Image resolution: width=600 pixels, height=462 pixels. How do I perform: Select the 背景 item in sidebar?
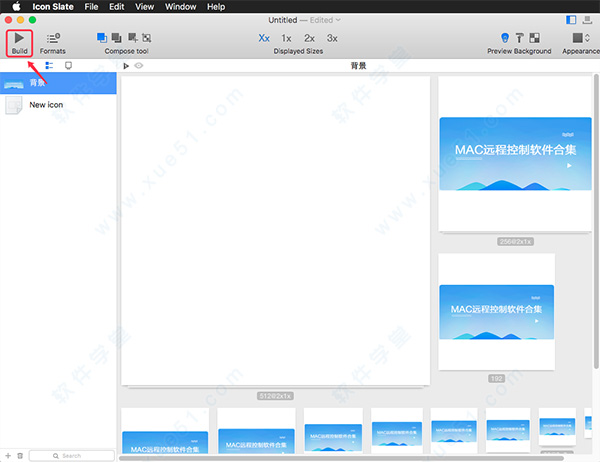point(40,82)
